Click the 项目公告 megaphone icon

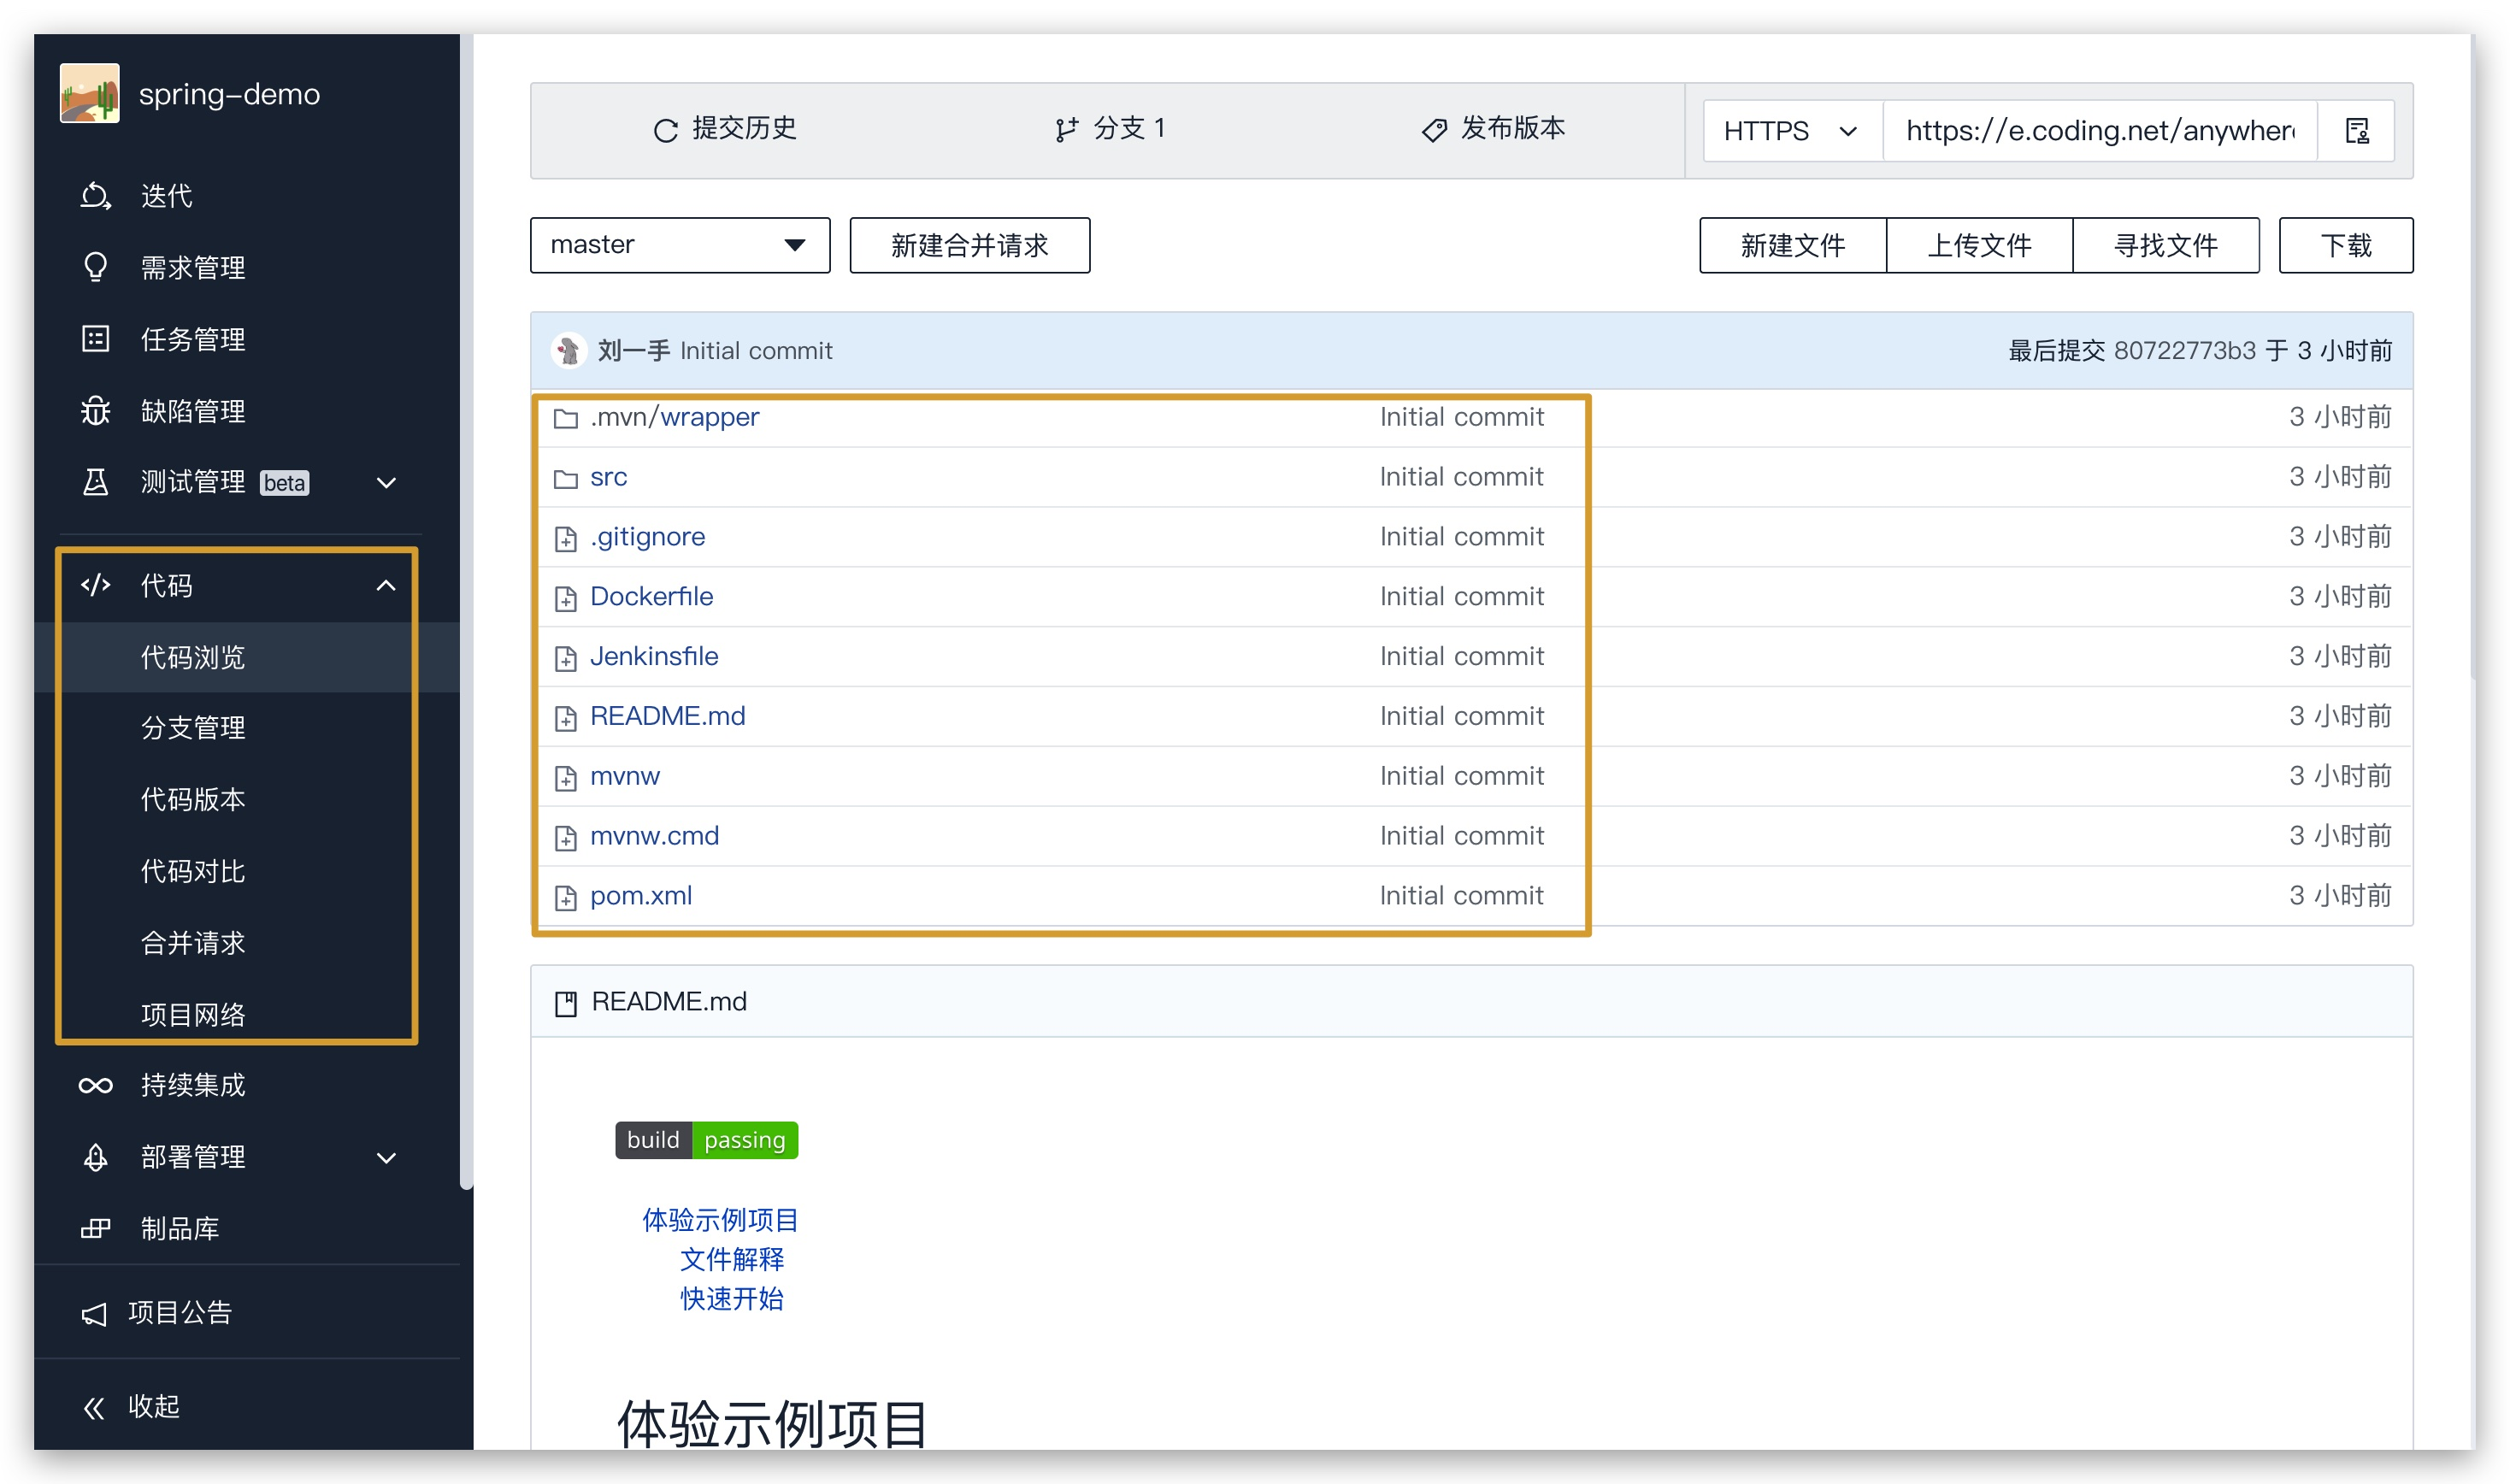pos(95,1312)
